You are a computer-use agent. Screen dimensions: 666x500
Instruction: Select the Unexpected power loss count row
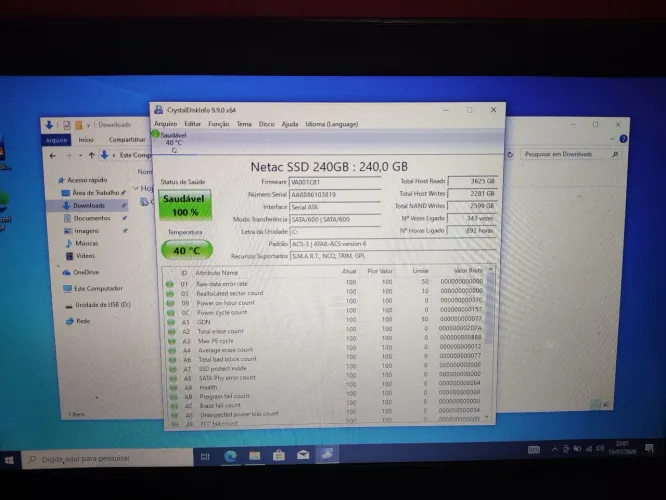pyautogui.click(x=327, y=413)
